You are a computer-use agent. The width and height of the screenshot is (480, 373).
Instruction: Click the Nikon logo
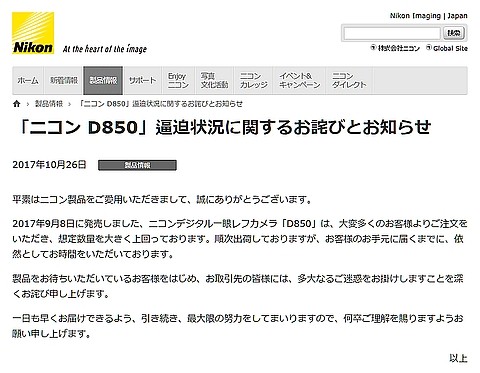33,33
